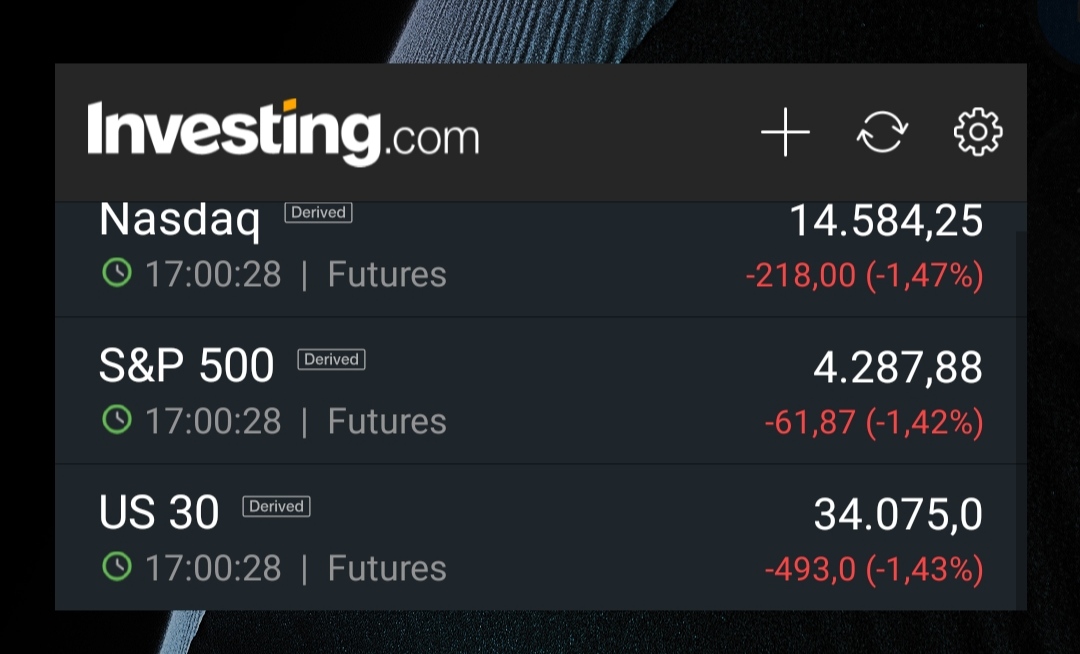Tap the clock icon in S&P 500 row
This screenshot has height=654, width=1080.
pos(117,420)
